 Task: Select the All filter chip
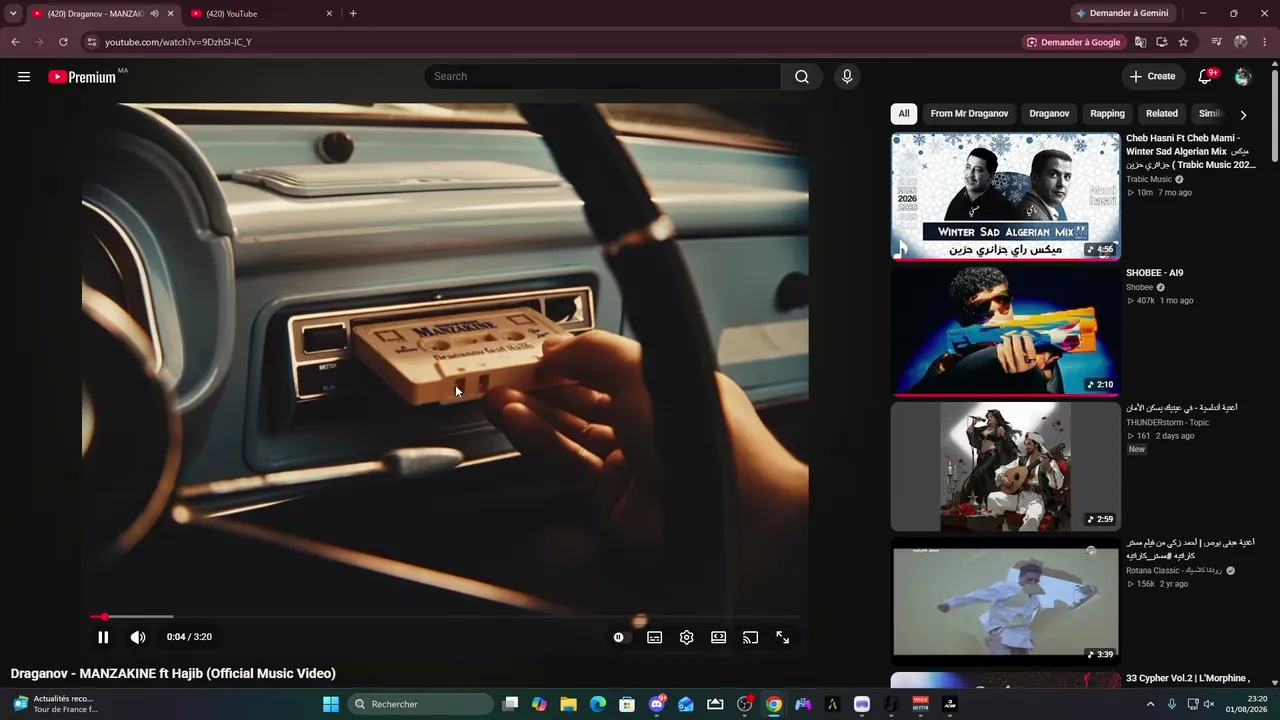coord(904,114)
